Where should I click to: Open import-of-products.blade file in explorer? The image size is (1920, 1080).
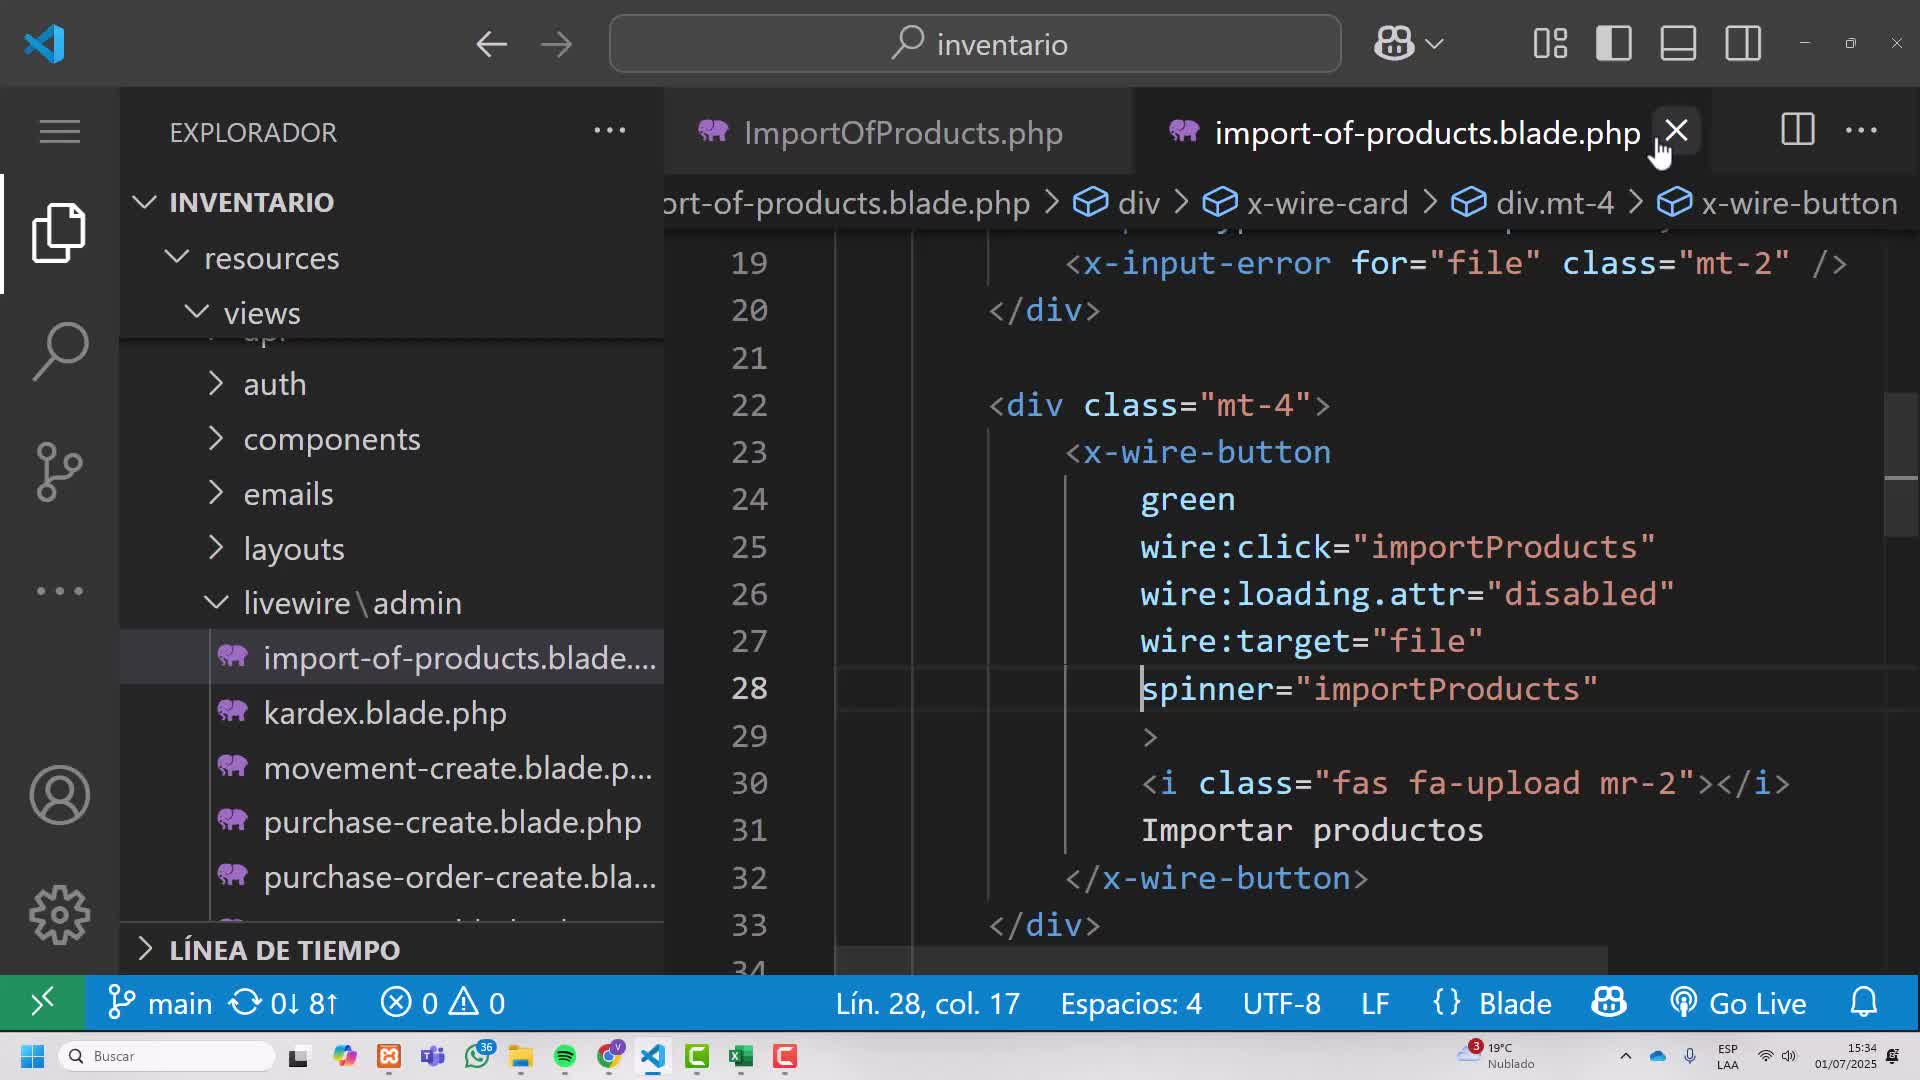coord(392,657)
